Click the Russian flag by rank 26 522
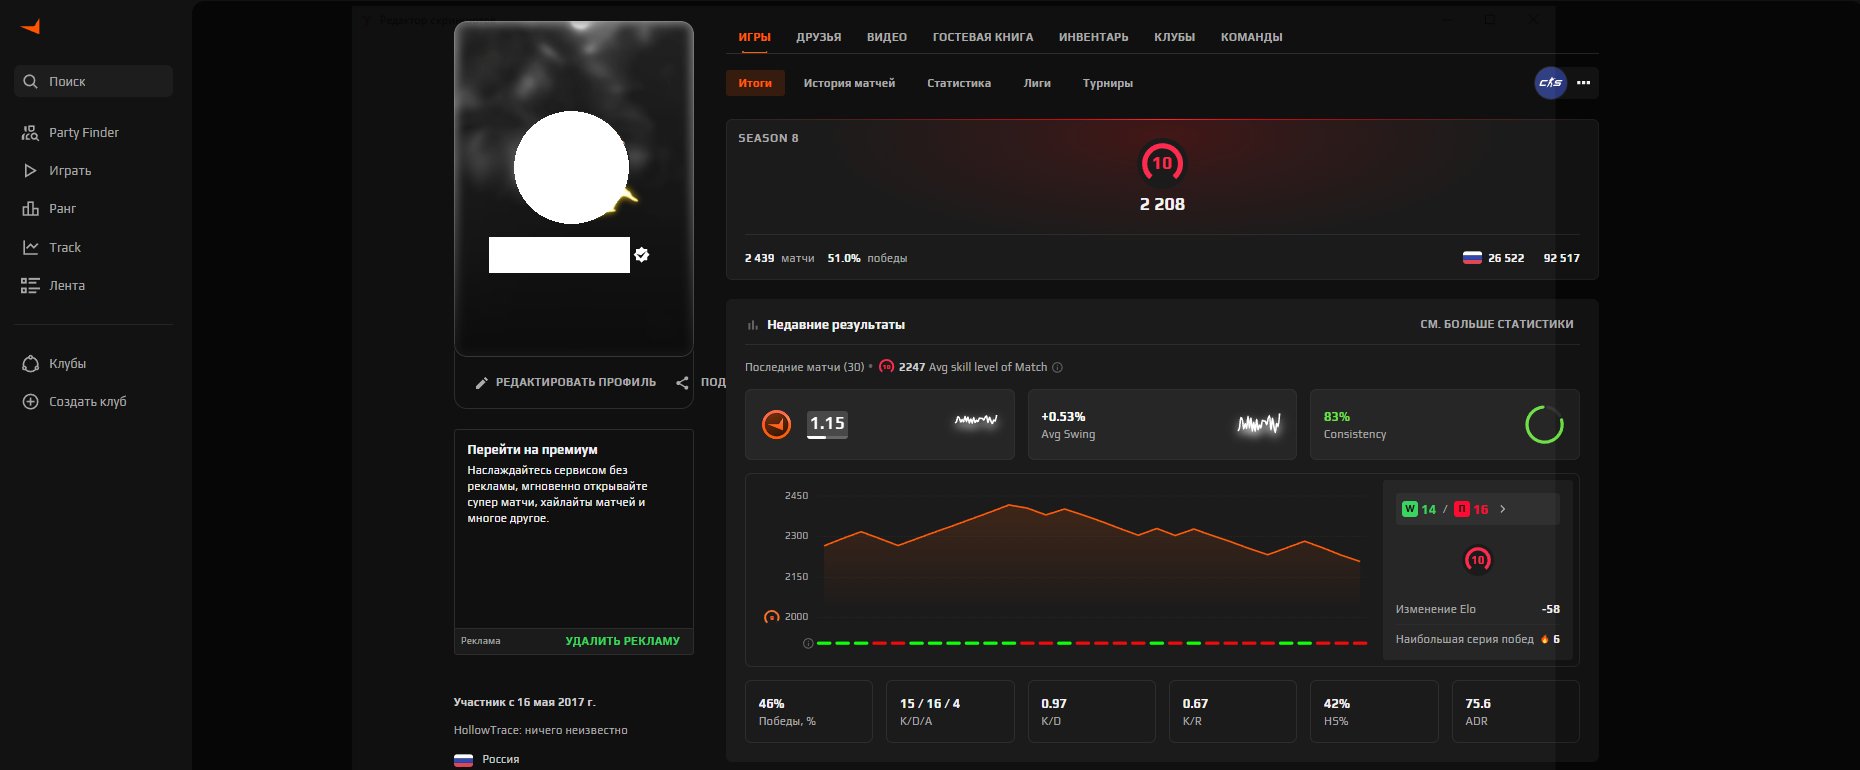This screenshot has height=770, width=1860. (x=1472, y=258)
